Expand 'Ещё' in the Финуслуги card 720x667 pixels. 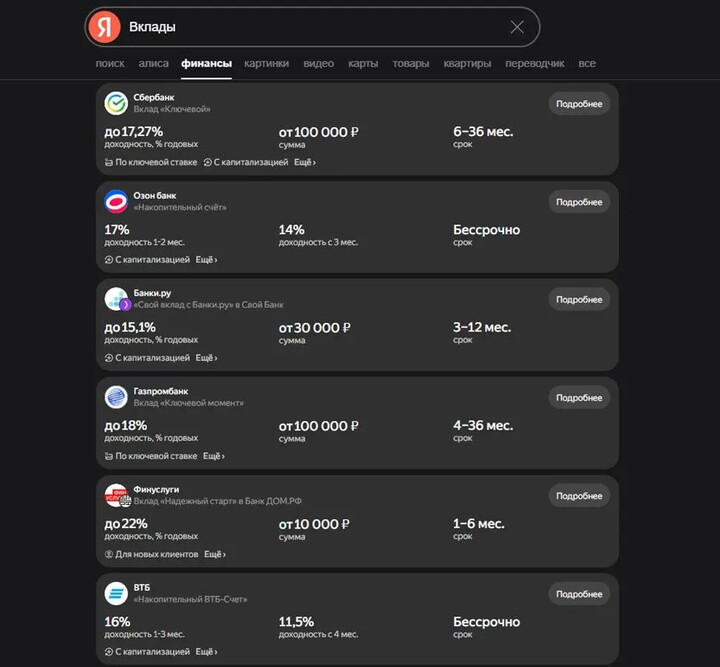215,554
